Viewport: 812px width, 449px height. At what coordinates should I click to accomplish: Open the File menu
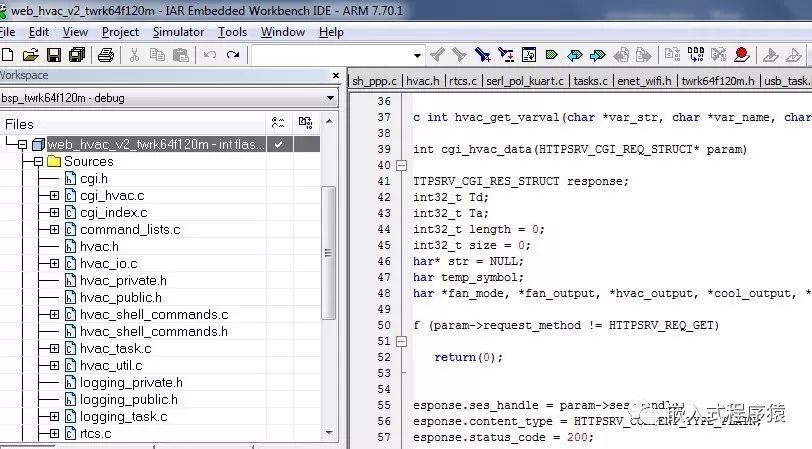pyautogui.click(x=7, y=32)
